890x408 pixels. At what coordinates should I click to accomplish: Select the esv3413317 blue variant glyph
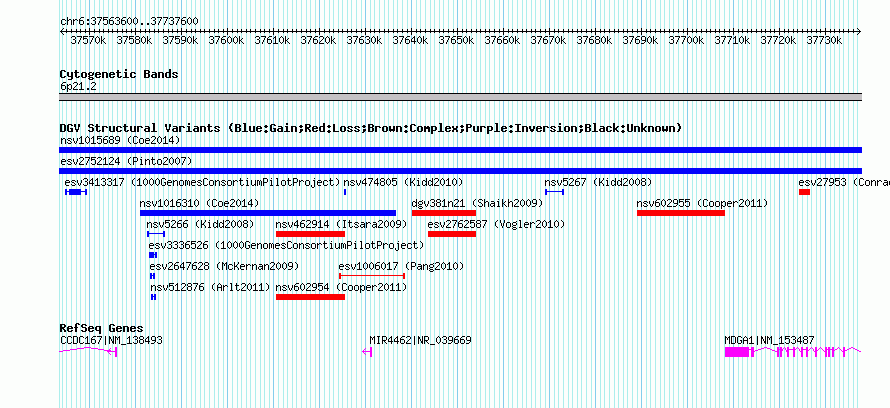(x=76, y=192)
